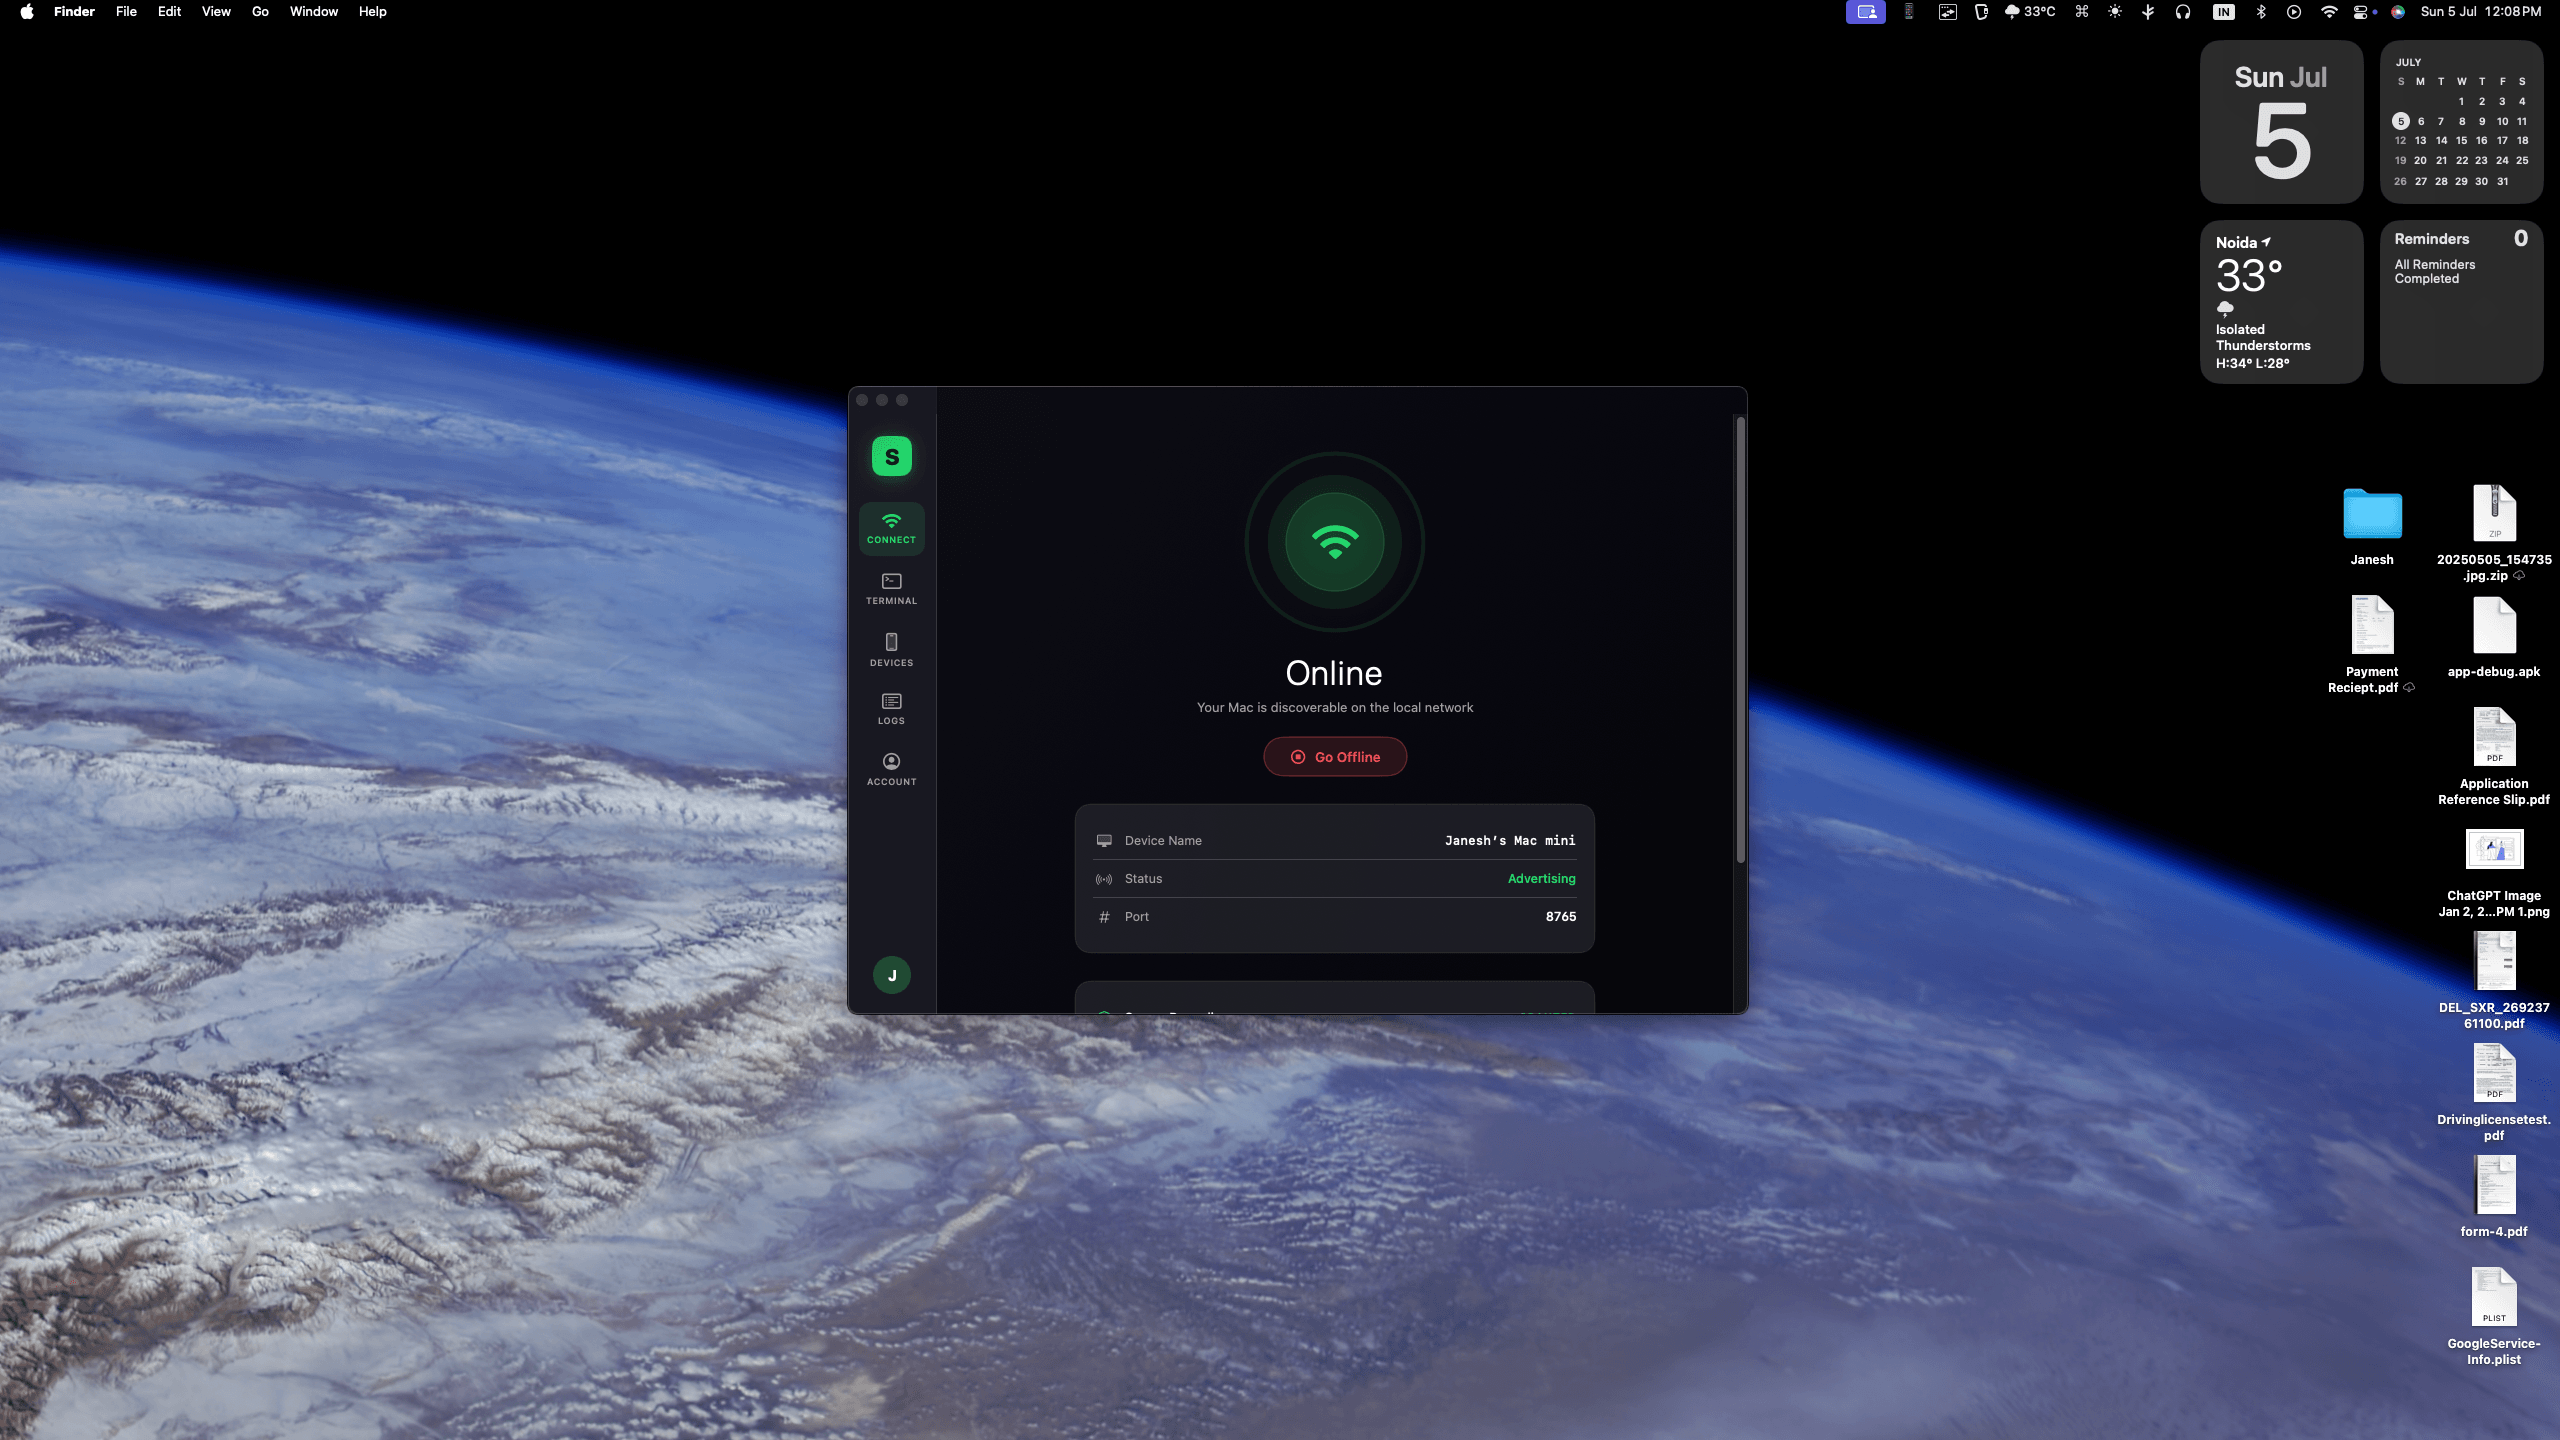This screenshot has height=1440, width=2560.
Task: Open the Window menu
Action: (x=314, y=12)
